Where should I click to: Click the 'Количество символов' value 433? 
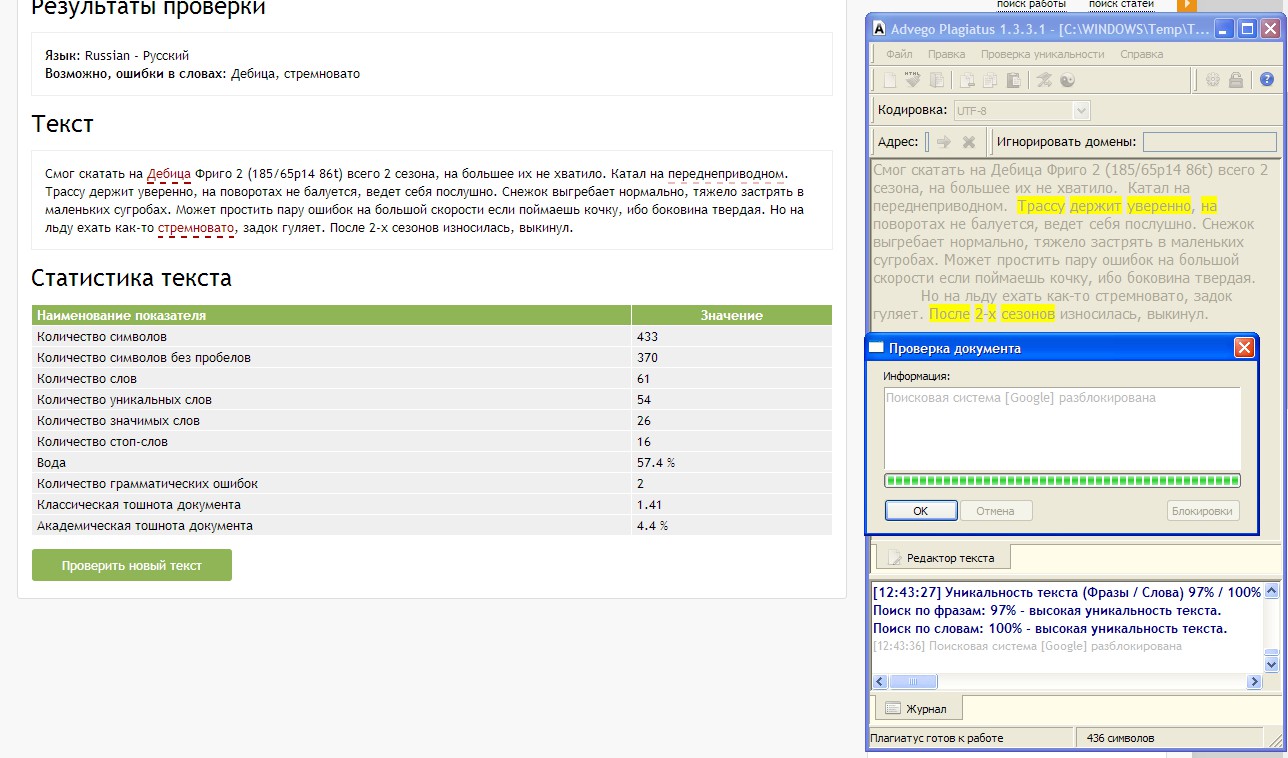(647, 337)
